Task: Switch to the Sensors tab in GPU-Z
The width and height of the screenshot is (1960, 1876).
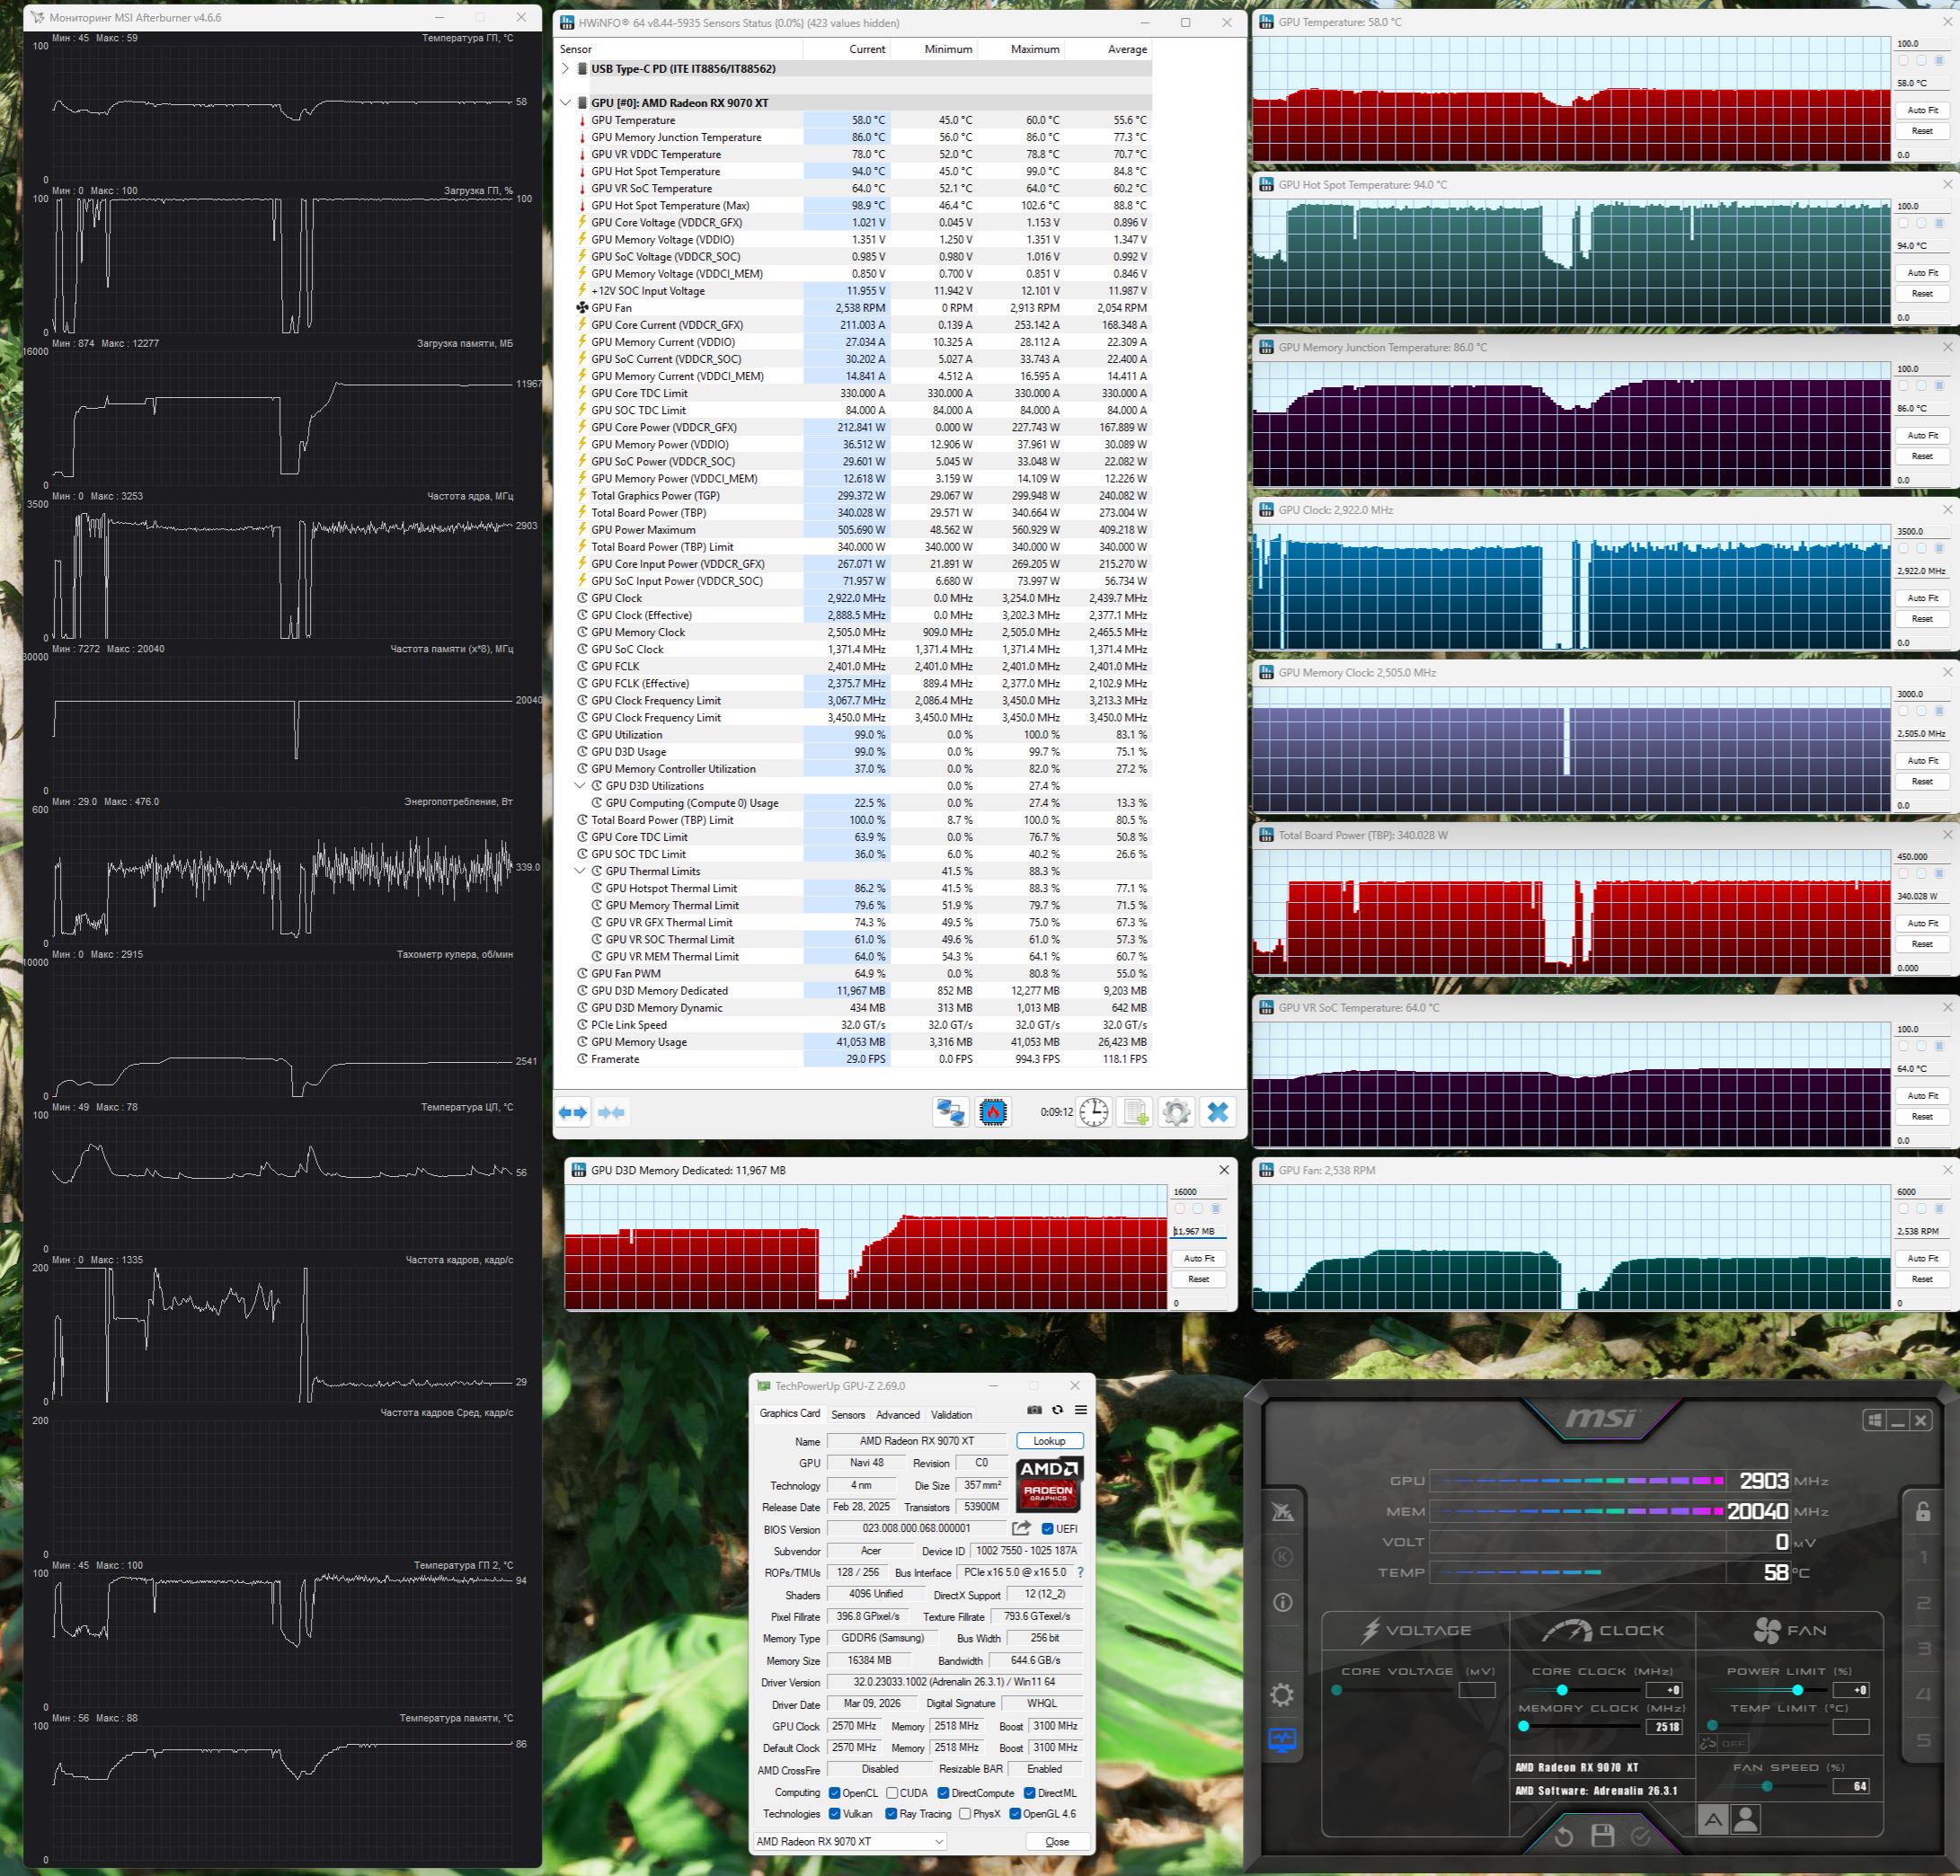Action: coord(848,1415)
